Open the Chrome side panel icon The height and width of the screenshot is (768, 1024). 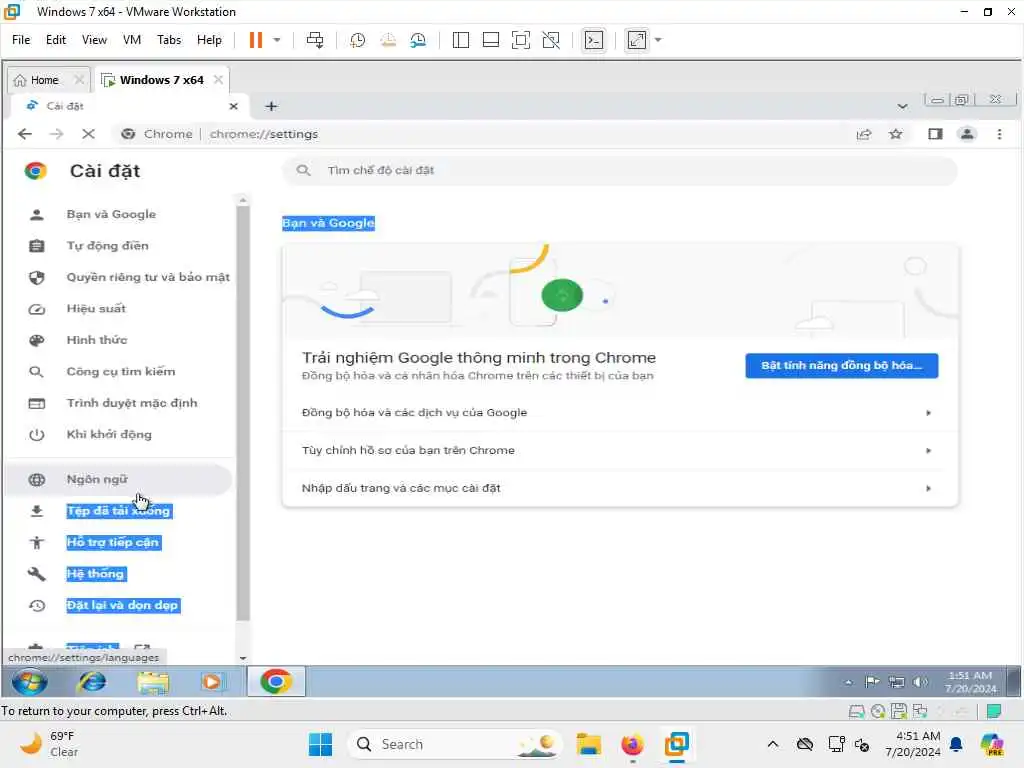coord(935,134)
